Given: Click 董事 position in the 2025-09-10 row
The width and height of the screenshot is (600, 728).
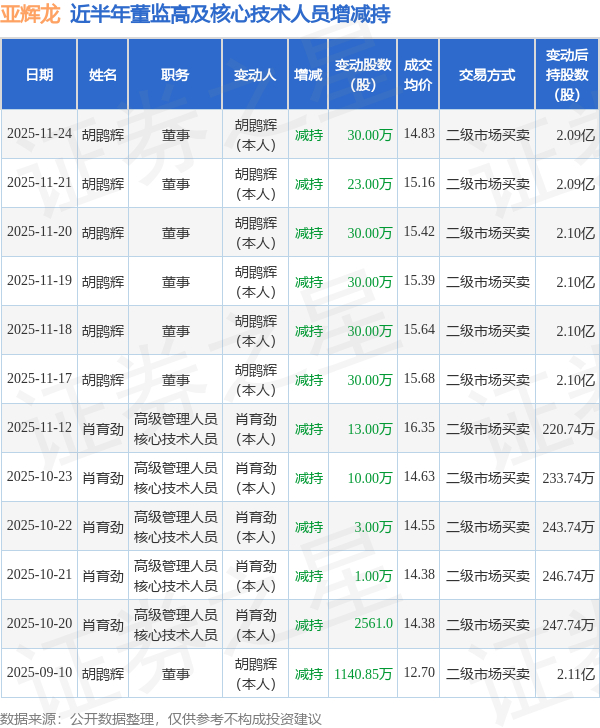Looking at the screenshot, I should point(176,674).
